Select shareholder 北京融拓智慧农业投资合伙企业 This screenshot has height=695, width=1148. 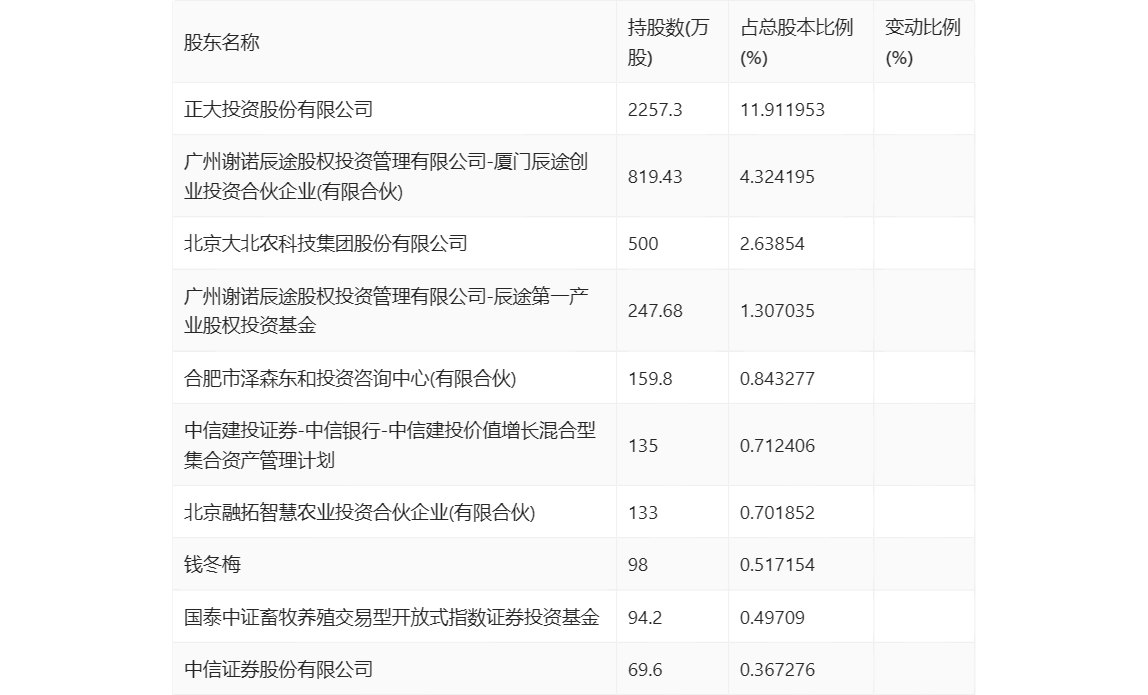point(359,512)
